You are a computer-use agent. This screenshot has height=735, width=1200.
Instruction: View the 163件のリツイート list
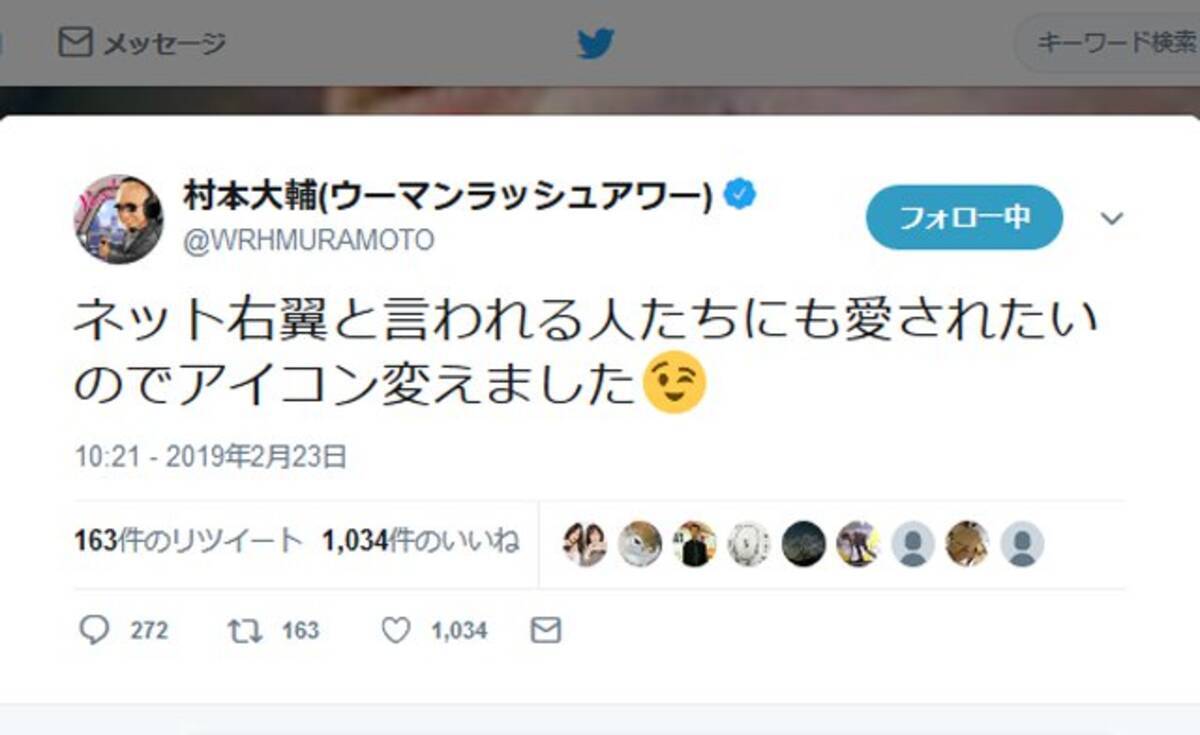(x=188, y=541)
